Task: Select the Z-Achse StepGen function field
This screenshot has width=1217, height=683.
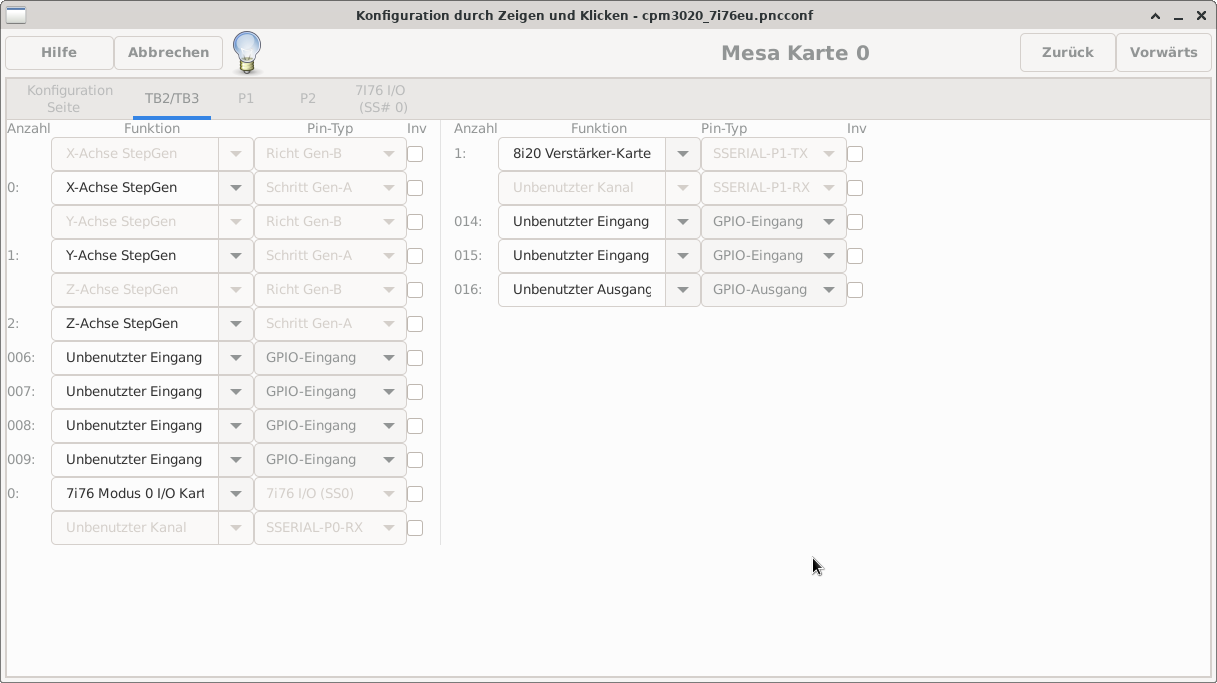Action: pos(135,324)
